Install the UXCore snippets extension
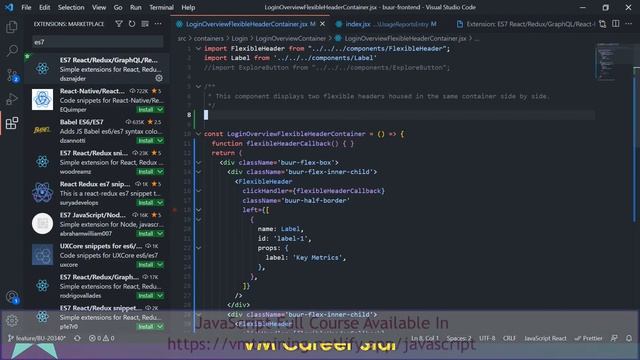Image resolution: width=640 pixels, height=360 pixels. tap(146, 265)
